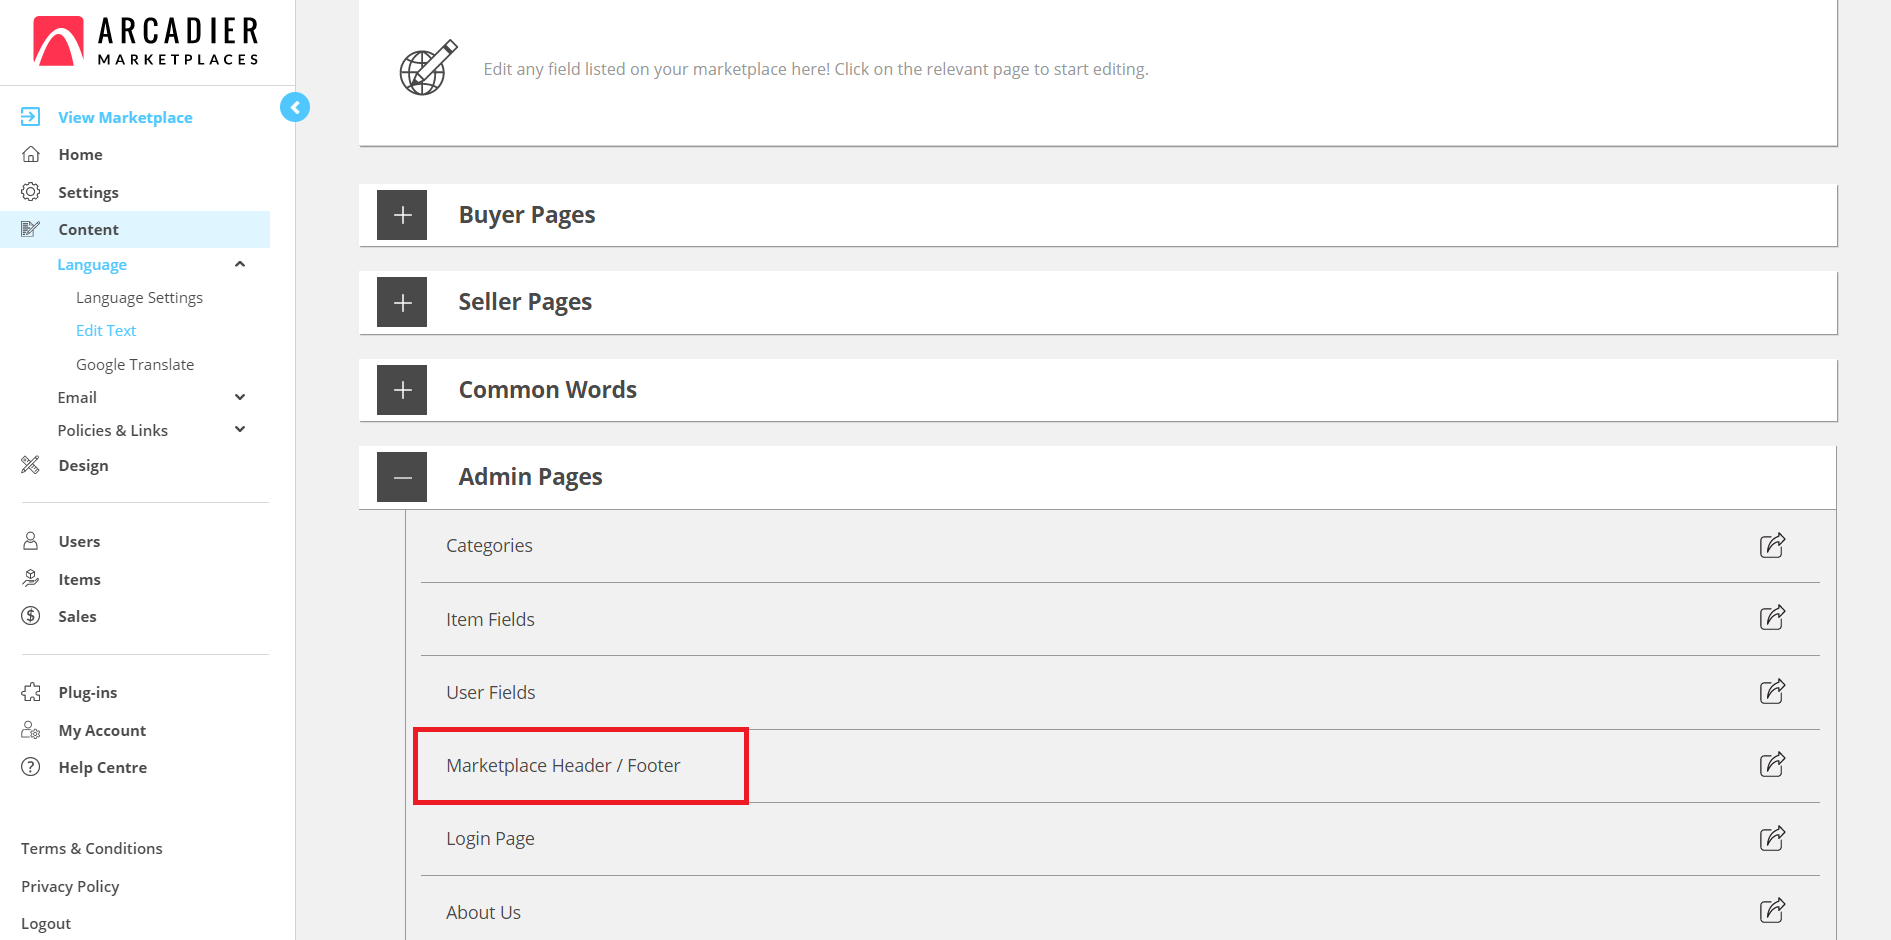
Task: Open the Privacy Policy link
Action: (70, 886)
